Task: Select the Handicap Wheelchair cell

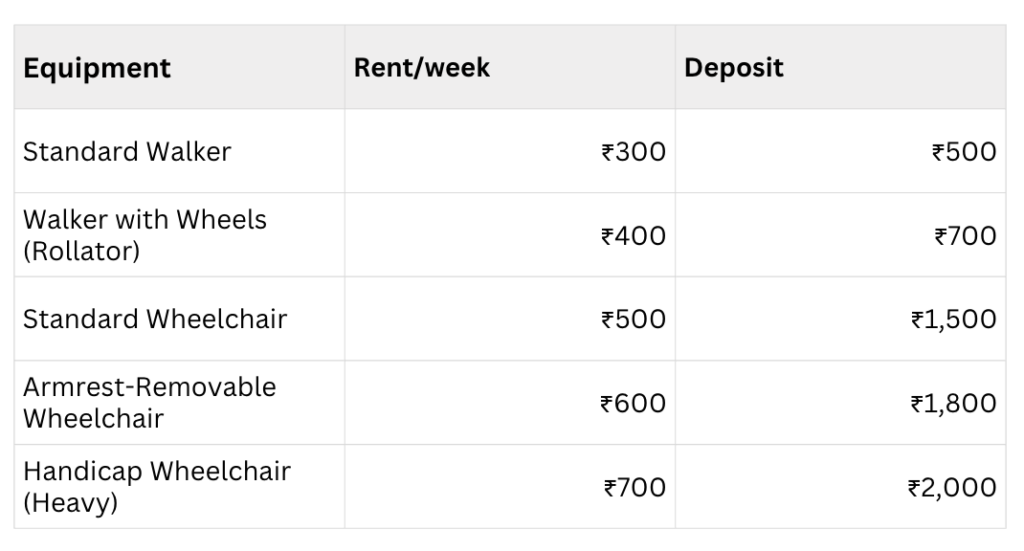Action: point(156,471)
